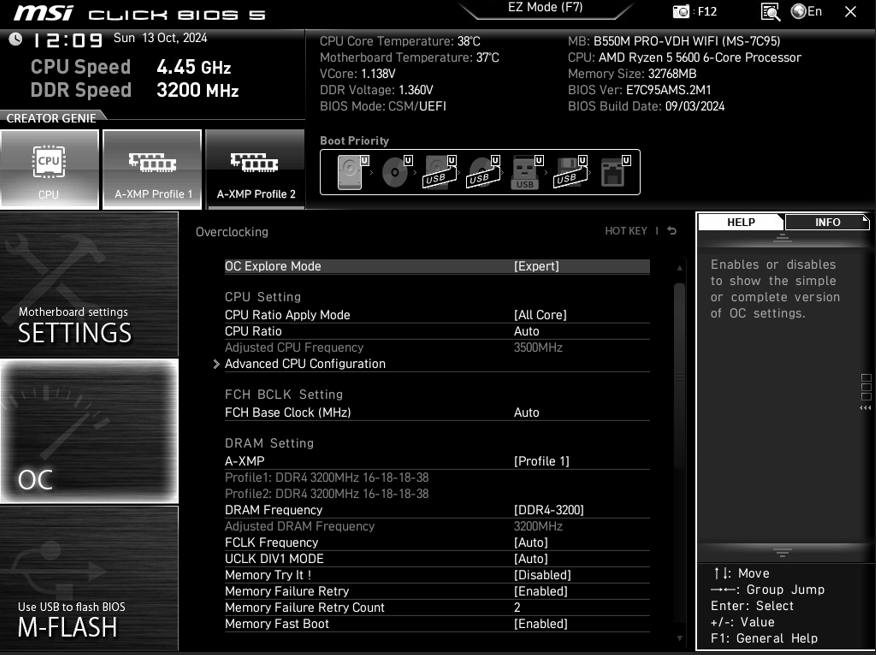Click the back arrow next to HOT KEY
The width and height of the screenshot is (876, 655).
(x=672, y=231)
